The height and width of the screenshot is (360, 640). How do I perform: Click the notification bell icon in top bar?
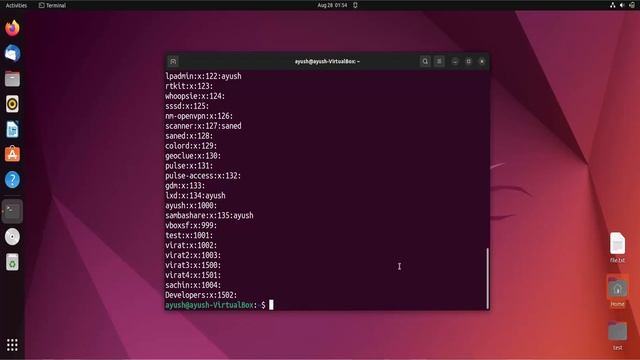pos(355,5)
